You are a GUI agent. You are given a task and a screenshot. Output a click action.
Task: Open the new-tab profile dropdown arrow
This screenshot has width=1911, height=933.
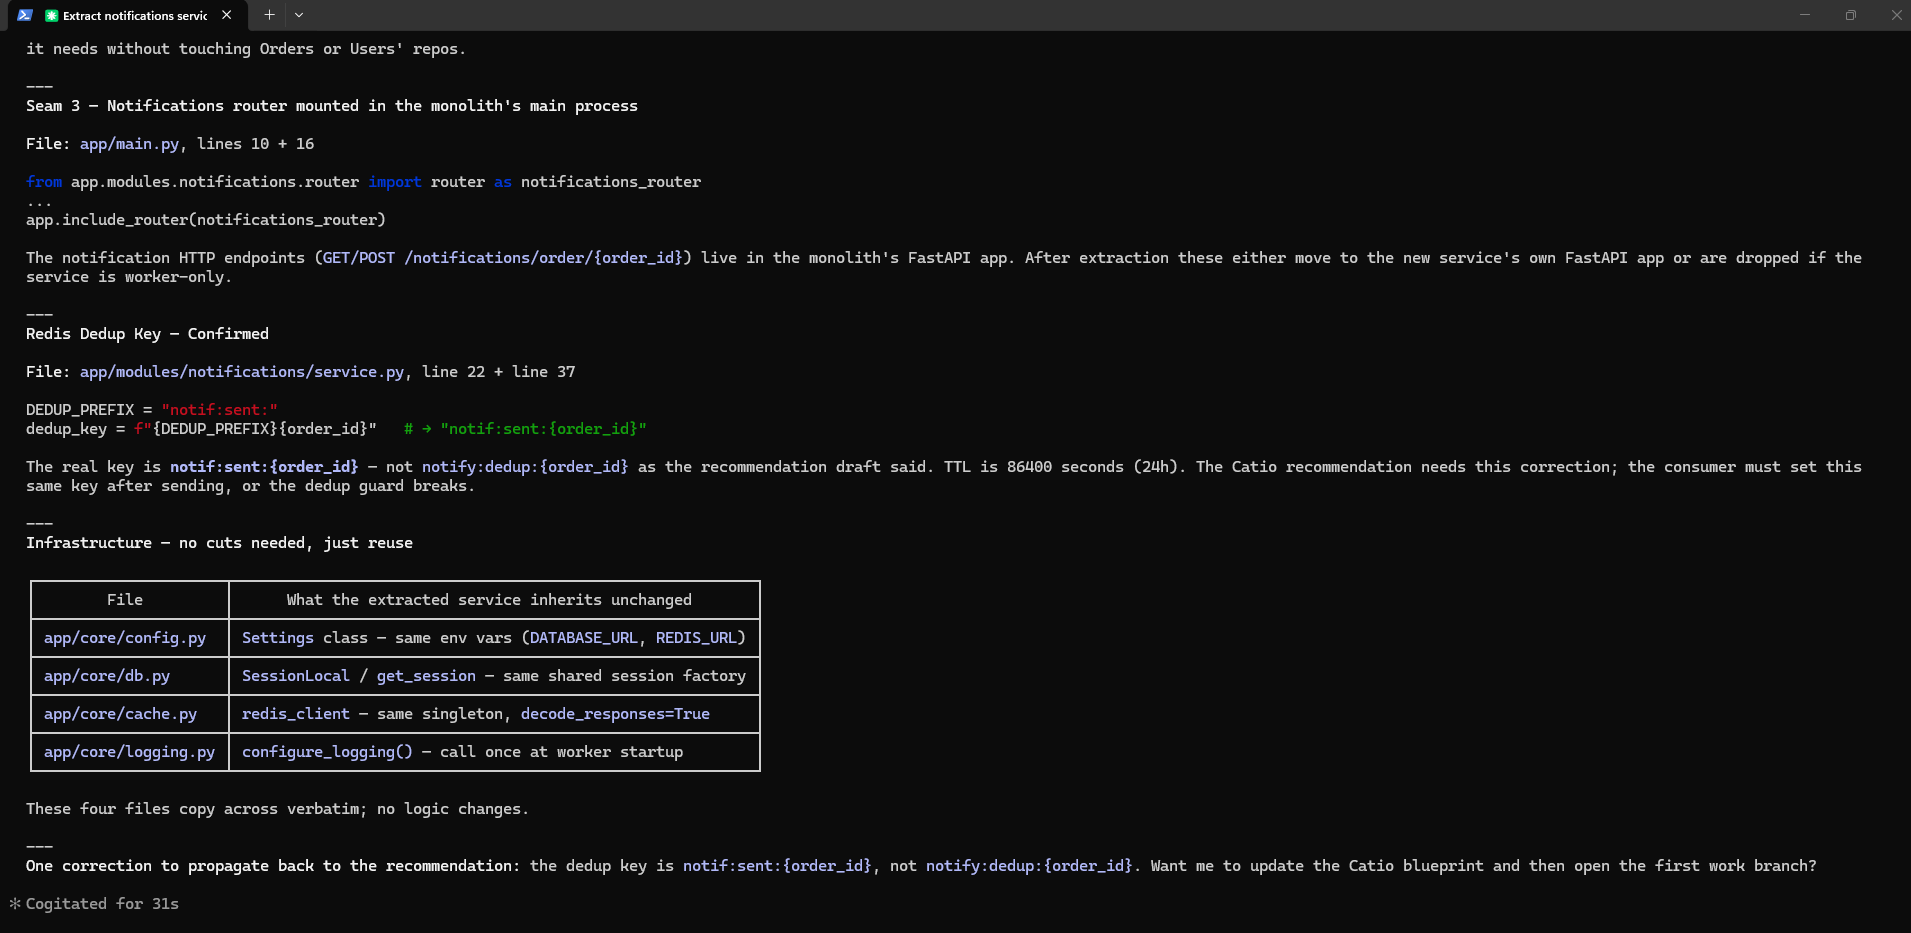(299, 15)
